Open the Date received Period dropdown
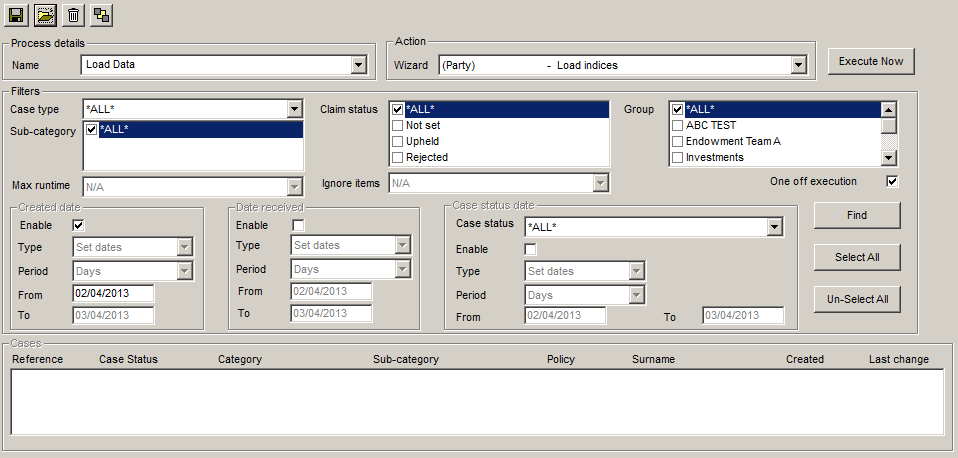 pyautogui.click(x=402, y=269)
